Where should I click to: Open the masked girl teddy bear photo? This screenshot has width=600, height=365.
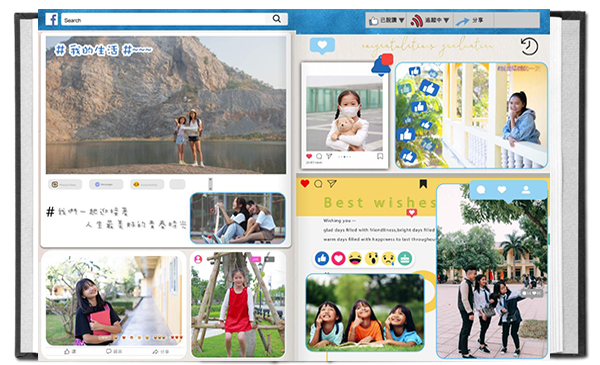coord(344,113)
